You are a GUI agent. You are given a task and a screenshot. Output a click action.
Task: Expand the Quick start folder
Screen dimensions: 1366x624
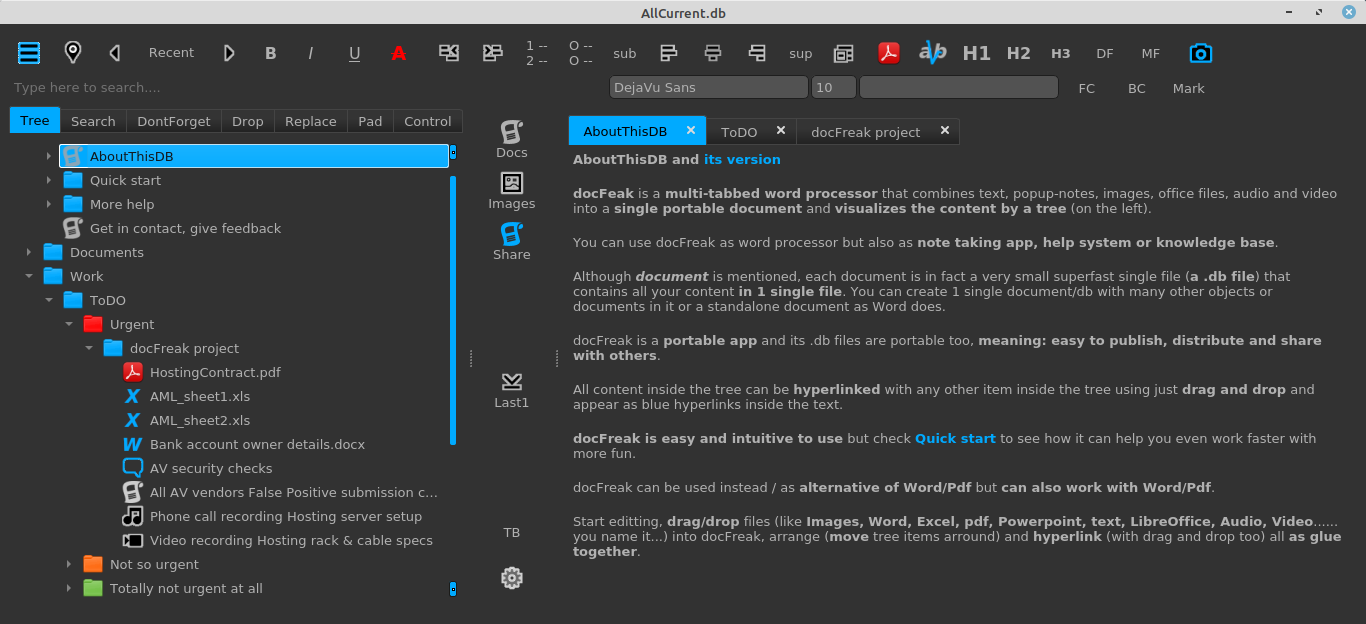pyautogui.click(x=48, y=180)
